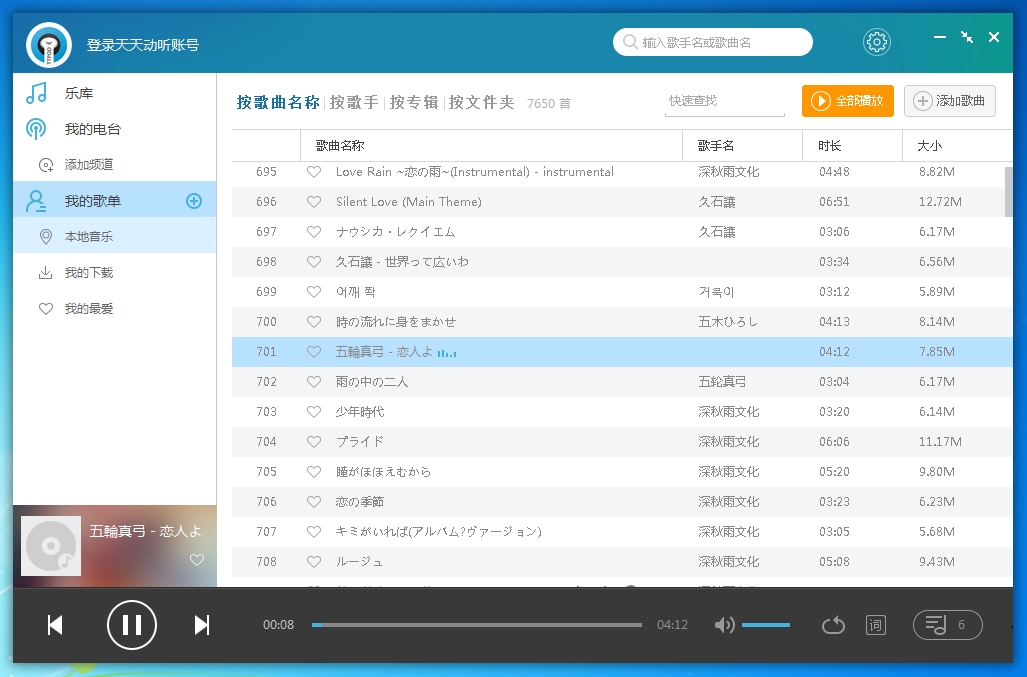
Task: Pause the current song
Action: tap(132, 625)
